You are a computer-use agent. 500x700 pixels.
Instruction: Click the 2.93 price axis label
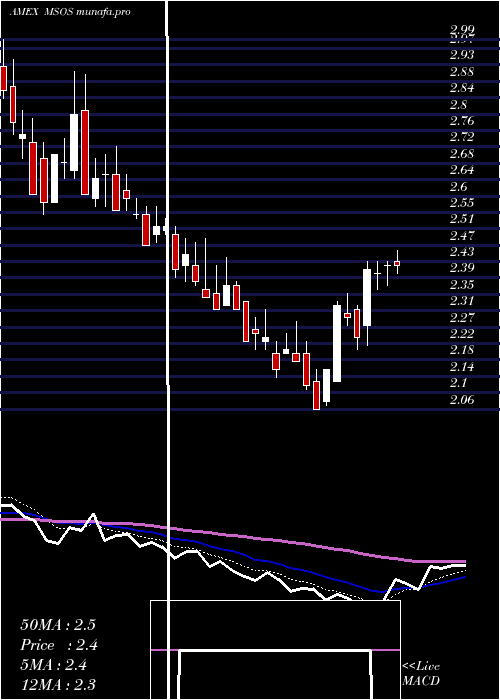(462, 55)
